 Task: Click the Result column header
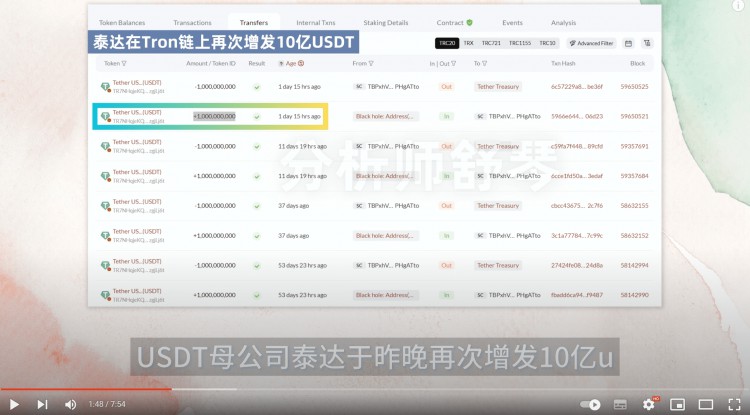257,63
